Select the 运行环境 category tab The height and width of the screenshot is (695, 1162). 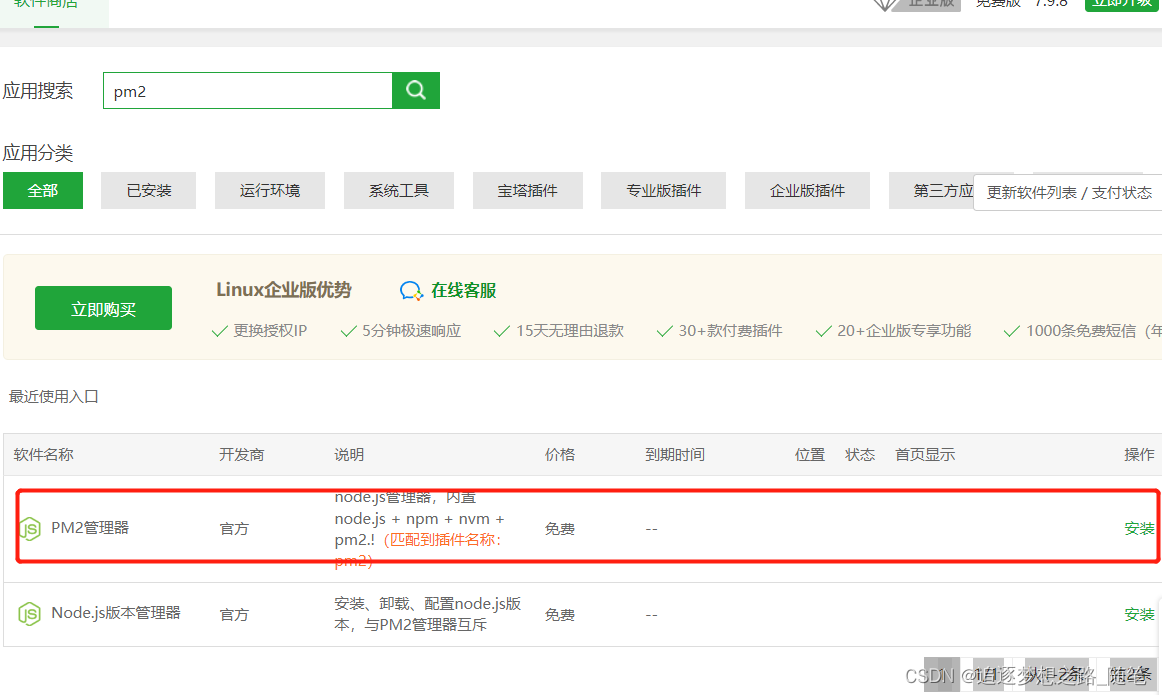click(x=270, y=190)
